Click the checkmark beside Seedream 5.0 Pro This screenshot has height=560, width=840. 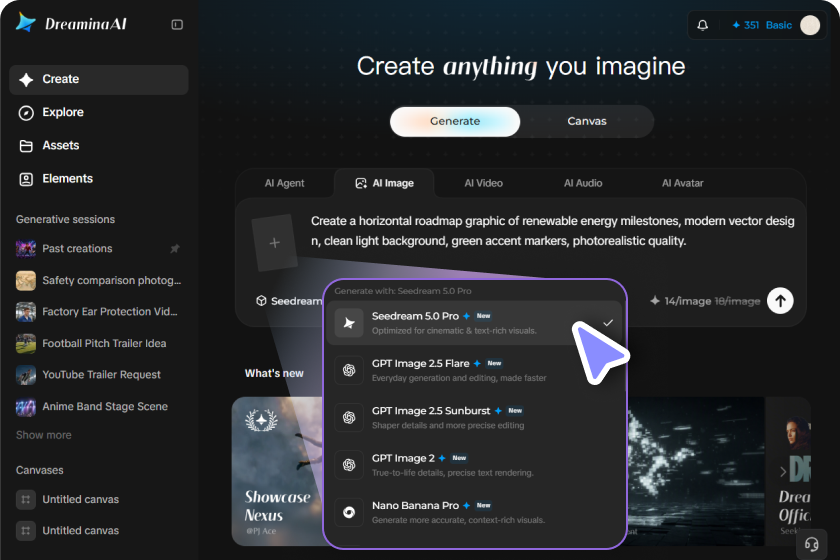pos(608,323)
